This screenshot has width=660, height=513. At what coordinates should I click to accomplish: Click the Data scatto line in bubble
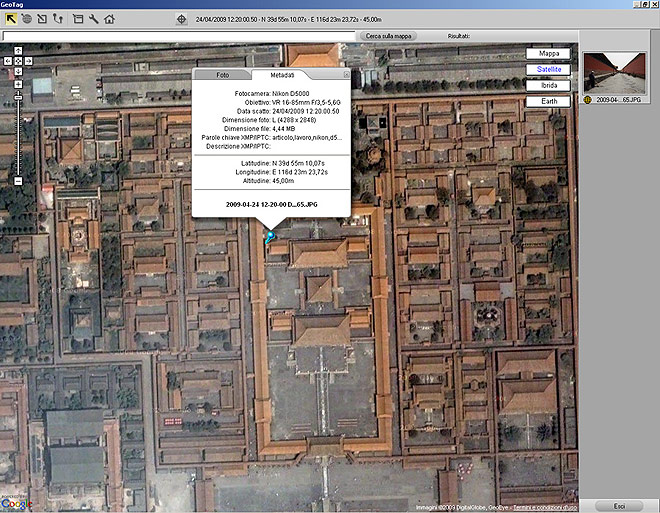coord(288,112)
